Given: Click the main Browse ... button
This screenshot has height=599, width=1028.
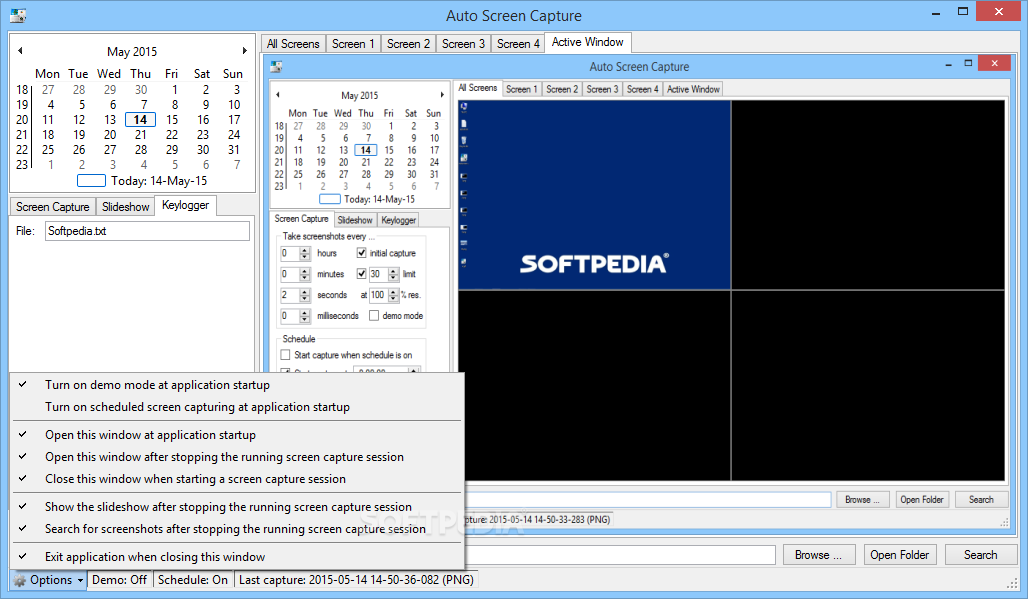Looking at the screenshot, I should (818, 555).
